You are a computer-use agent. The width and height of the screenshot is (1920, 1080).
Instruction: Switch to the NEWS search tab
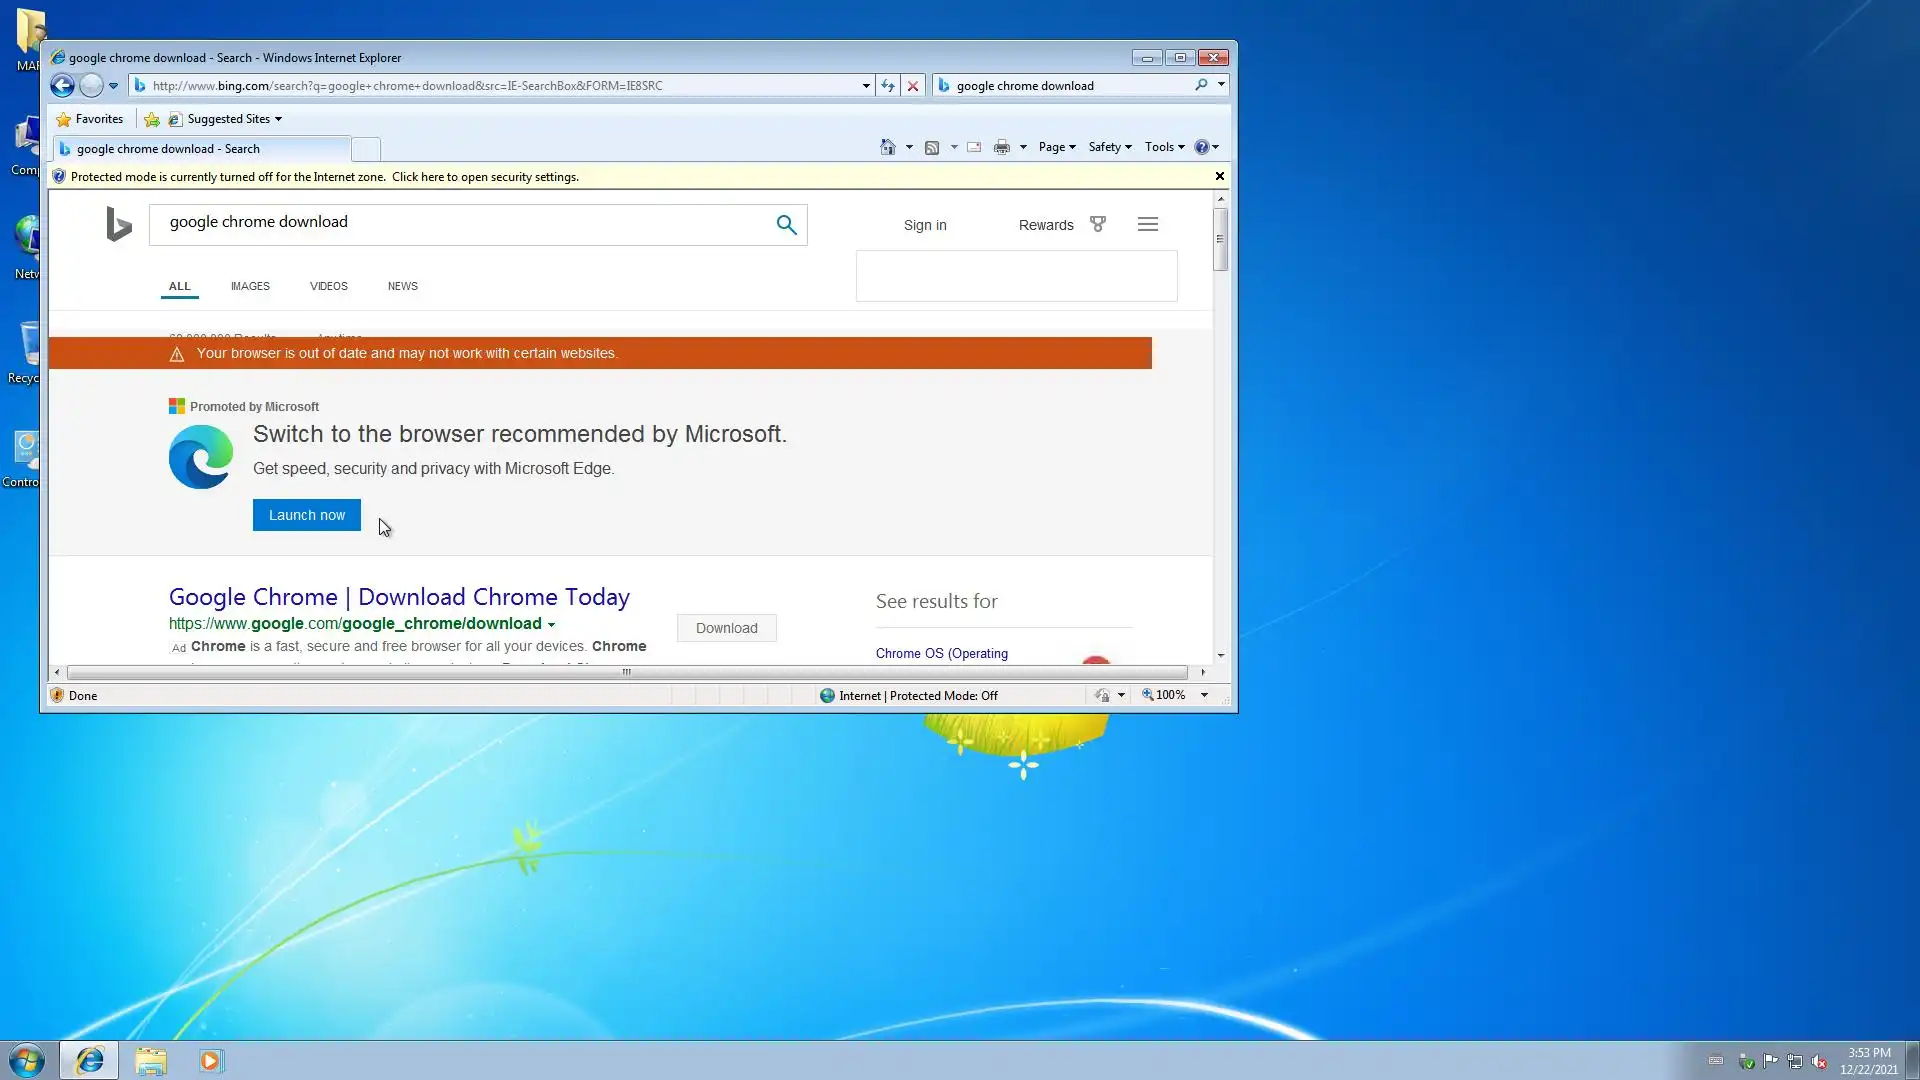(x=402, y=286)
